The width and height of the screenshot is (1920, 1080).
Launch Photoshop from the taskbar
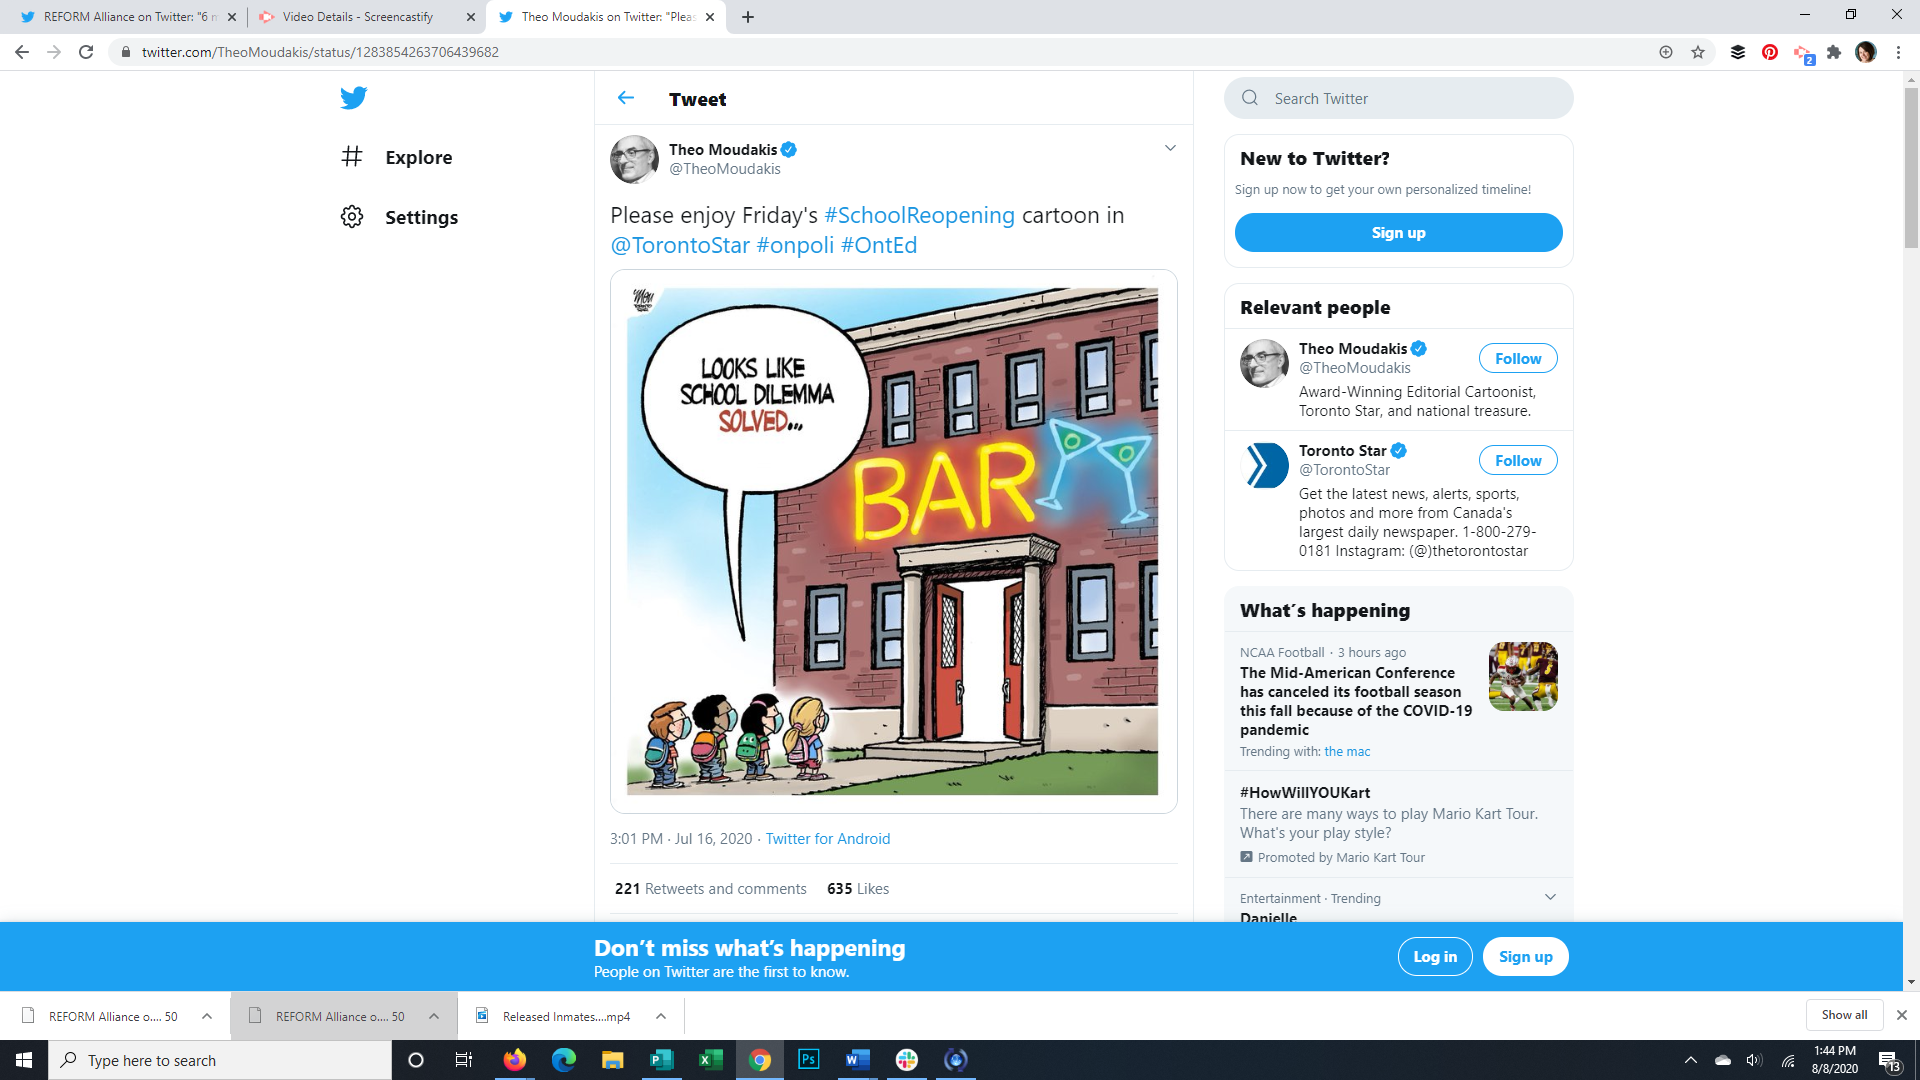[x=809, y=1060]
